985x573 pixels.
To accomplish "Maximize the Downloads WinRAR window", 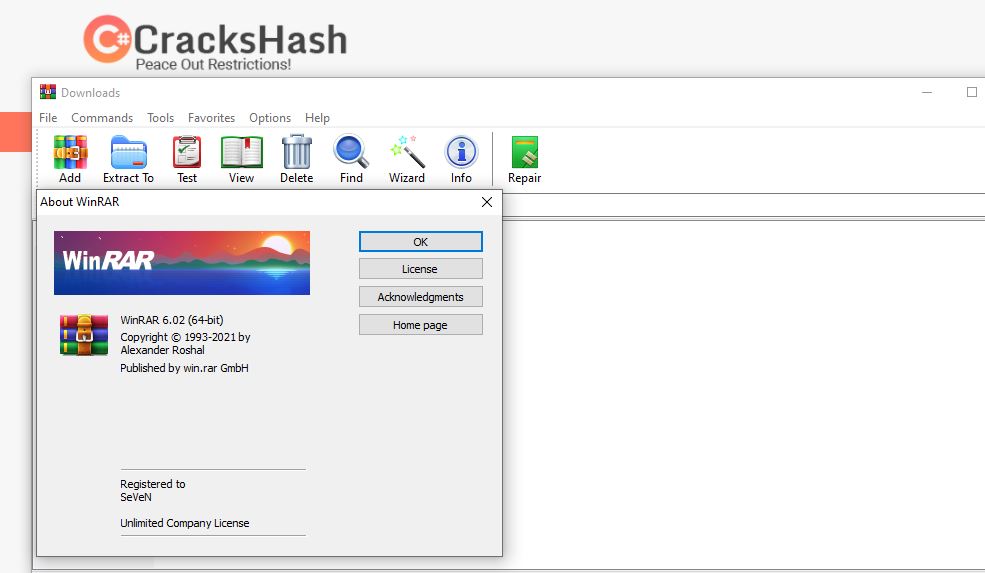I will [972, 92].
